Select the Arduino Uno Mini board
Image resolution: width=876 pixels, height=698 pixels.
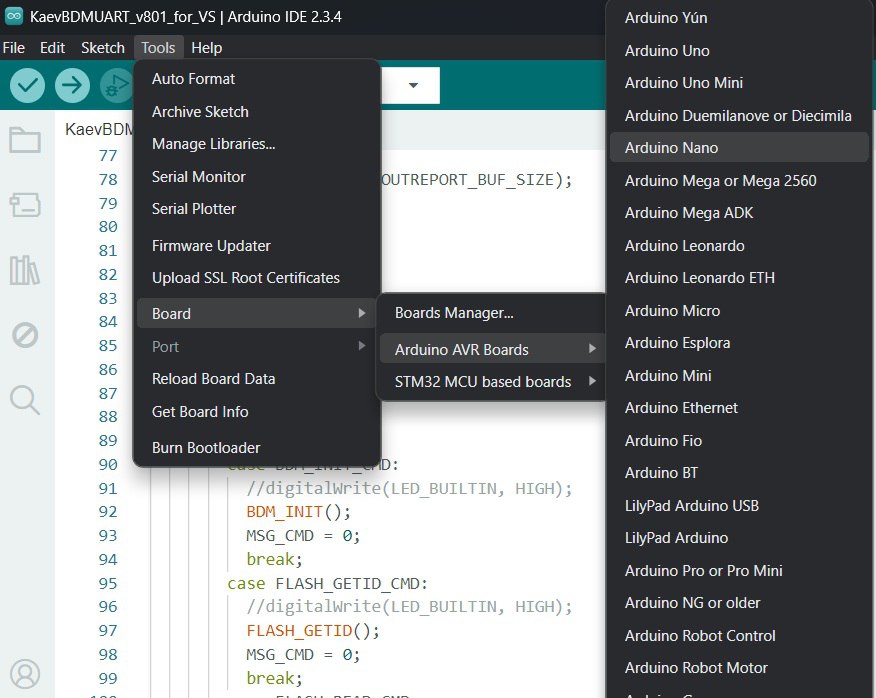739,83
